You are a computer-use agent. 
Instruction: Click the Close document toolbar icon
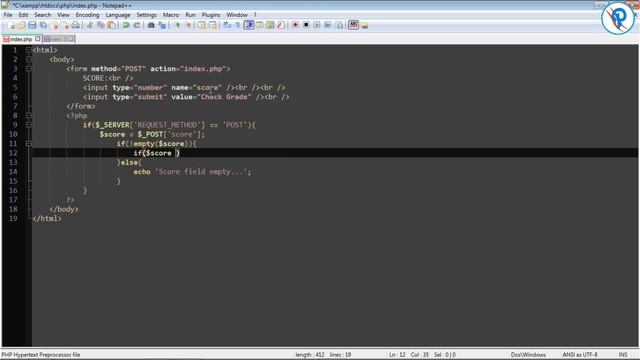[x=56, y=25]
